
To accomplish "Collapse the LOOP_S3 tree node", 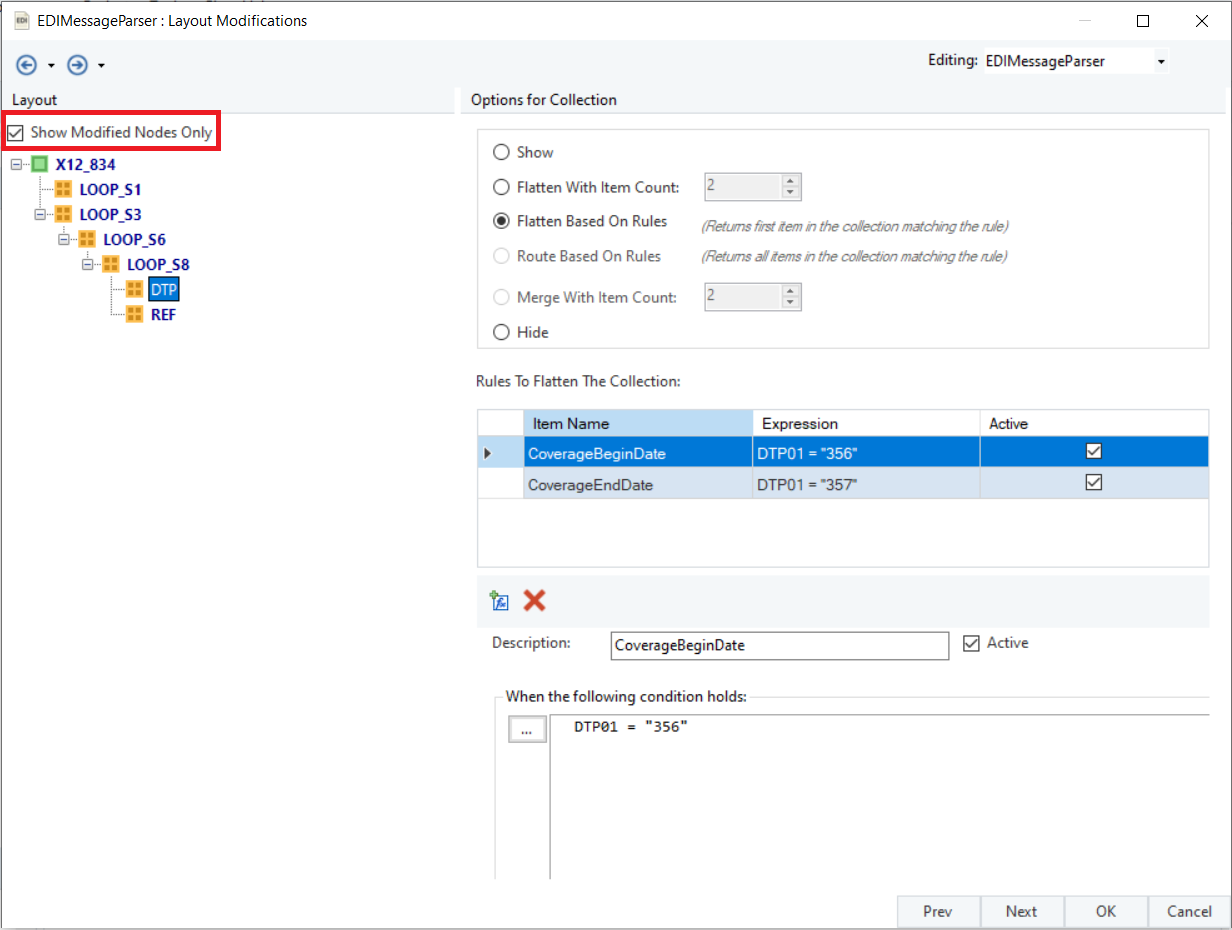I will point(40,214).
